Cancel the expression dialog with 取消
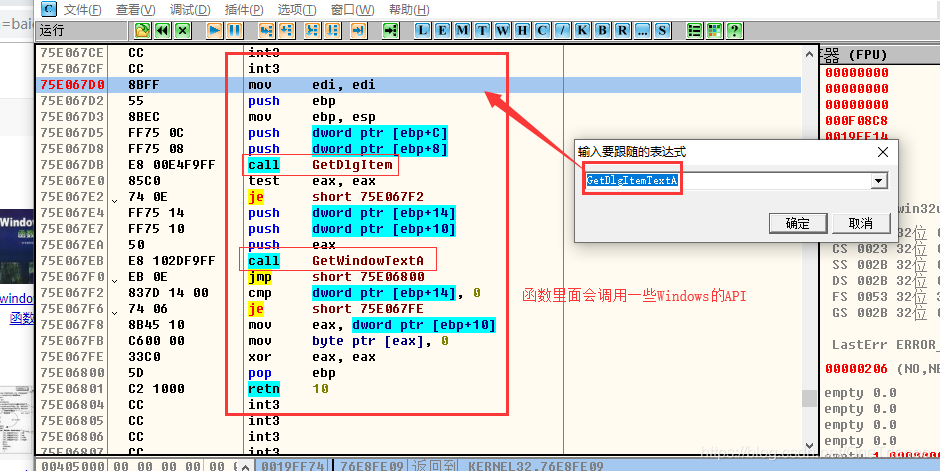This screenshot has height=471, width=940. [861, 224]
